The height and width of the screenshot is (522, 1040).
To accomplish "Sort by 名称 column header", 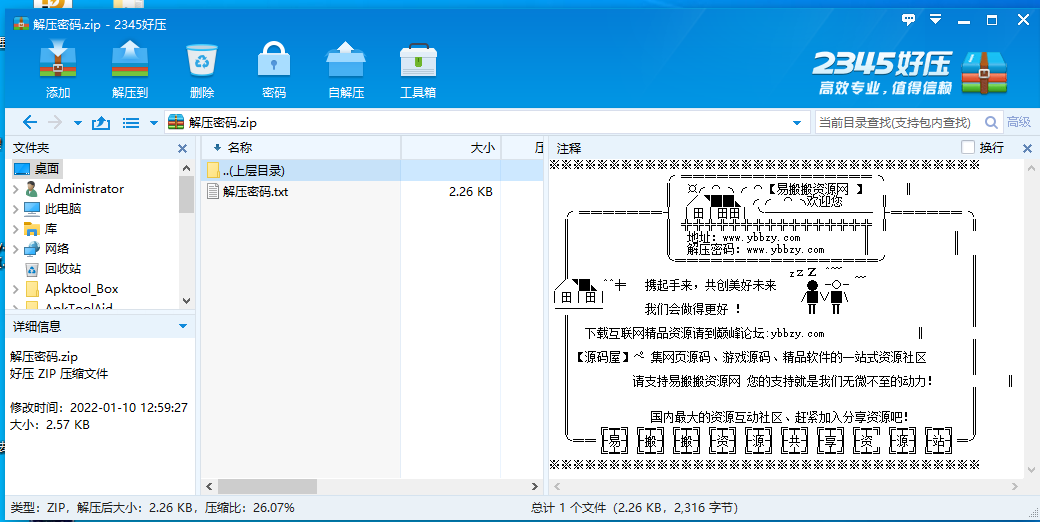I will click(x=239, y=148).
